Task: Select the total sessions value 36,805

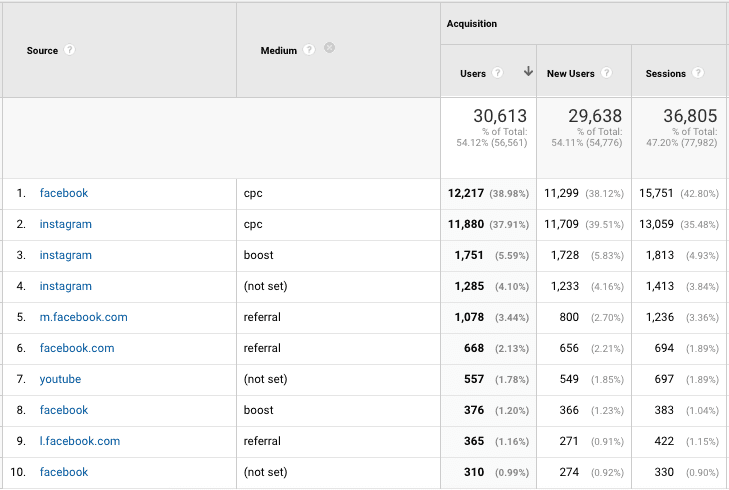Action: coord(690,116)
